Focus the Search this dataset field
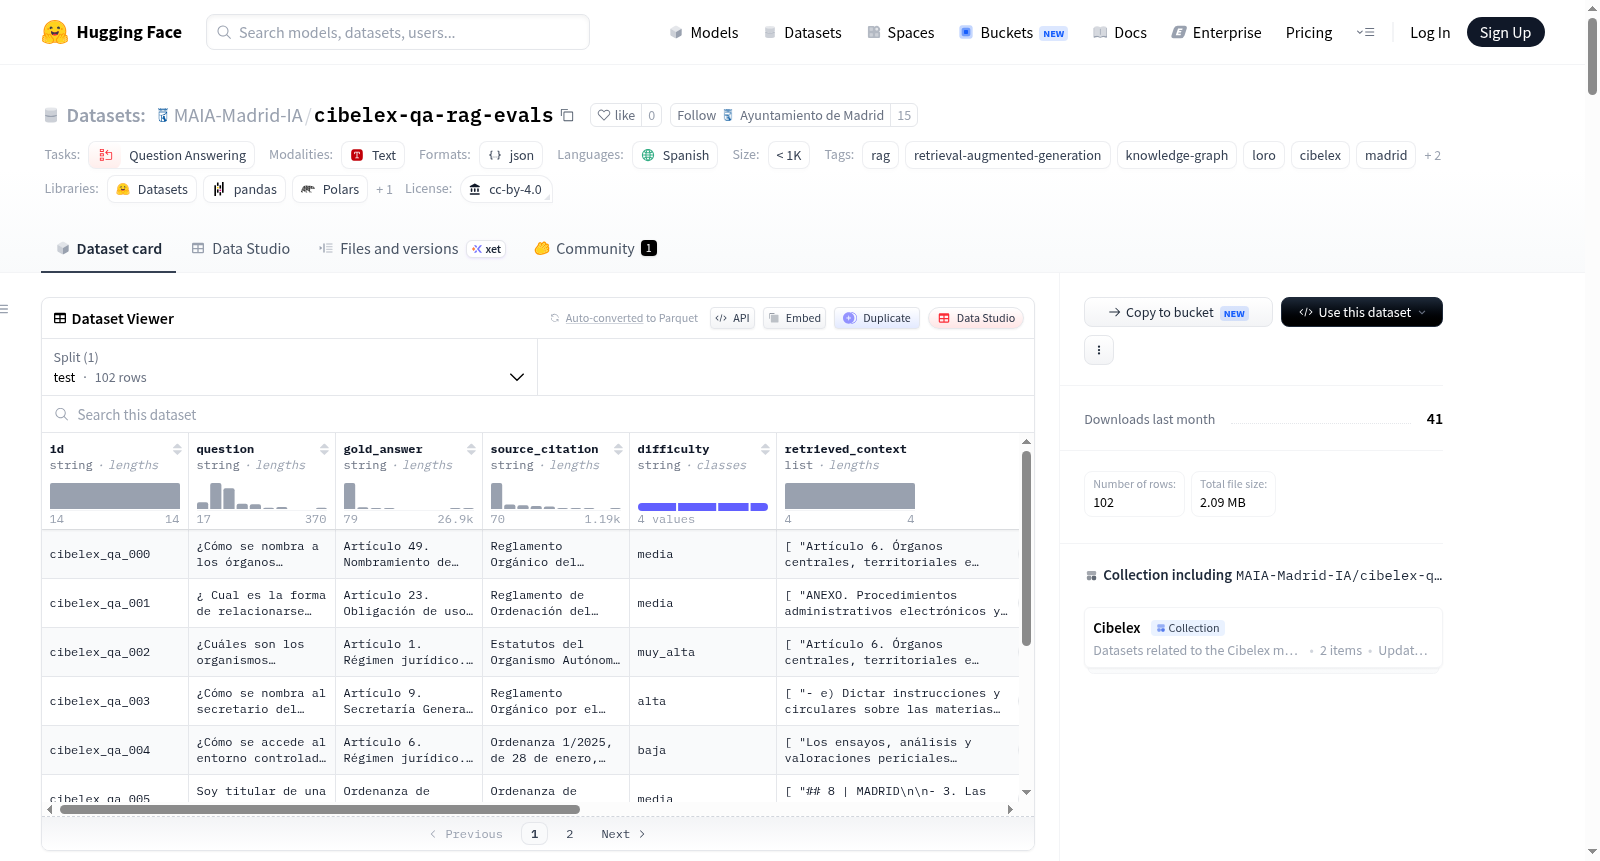The height and width of the screenshot is (861, 1600). click(x=538, y=414)
